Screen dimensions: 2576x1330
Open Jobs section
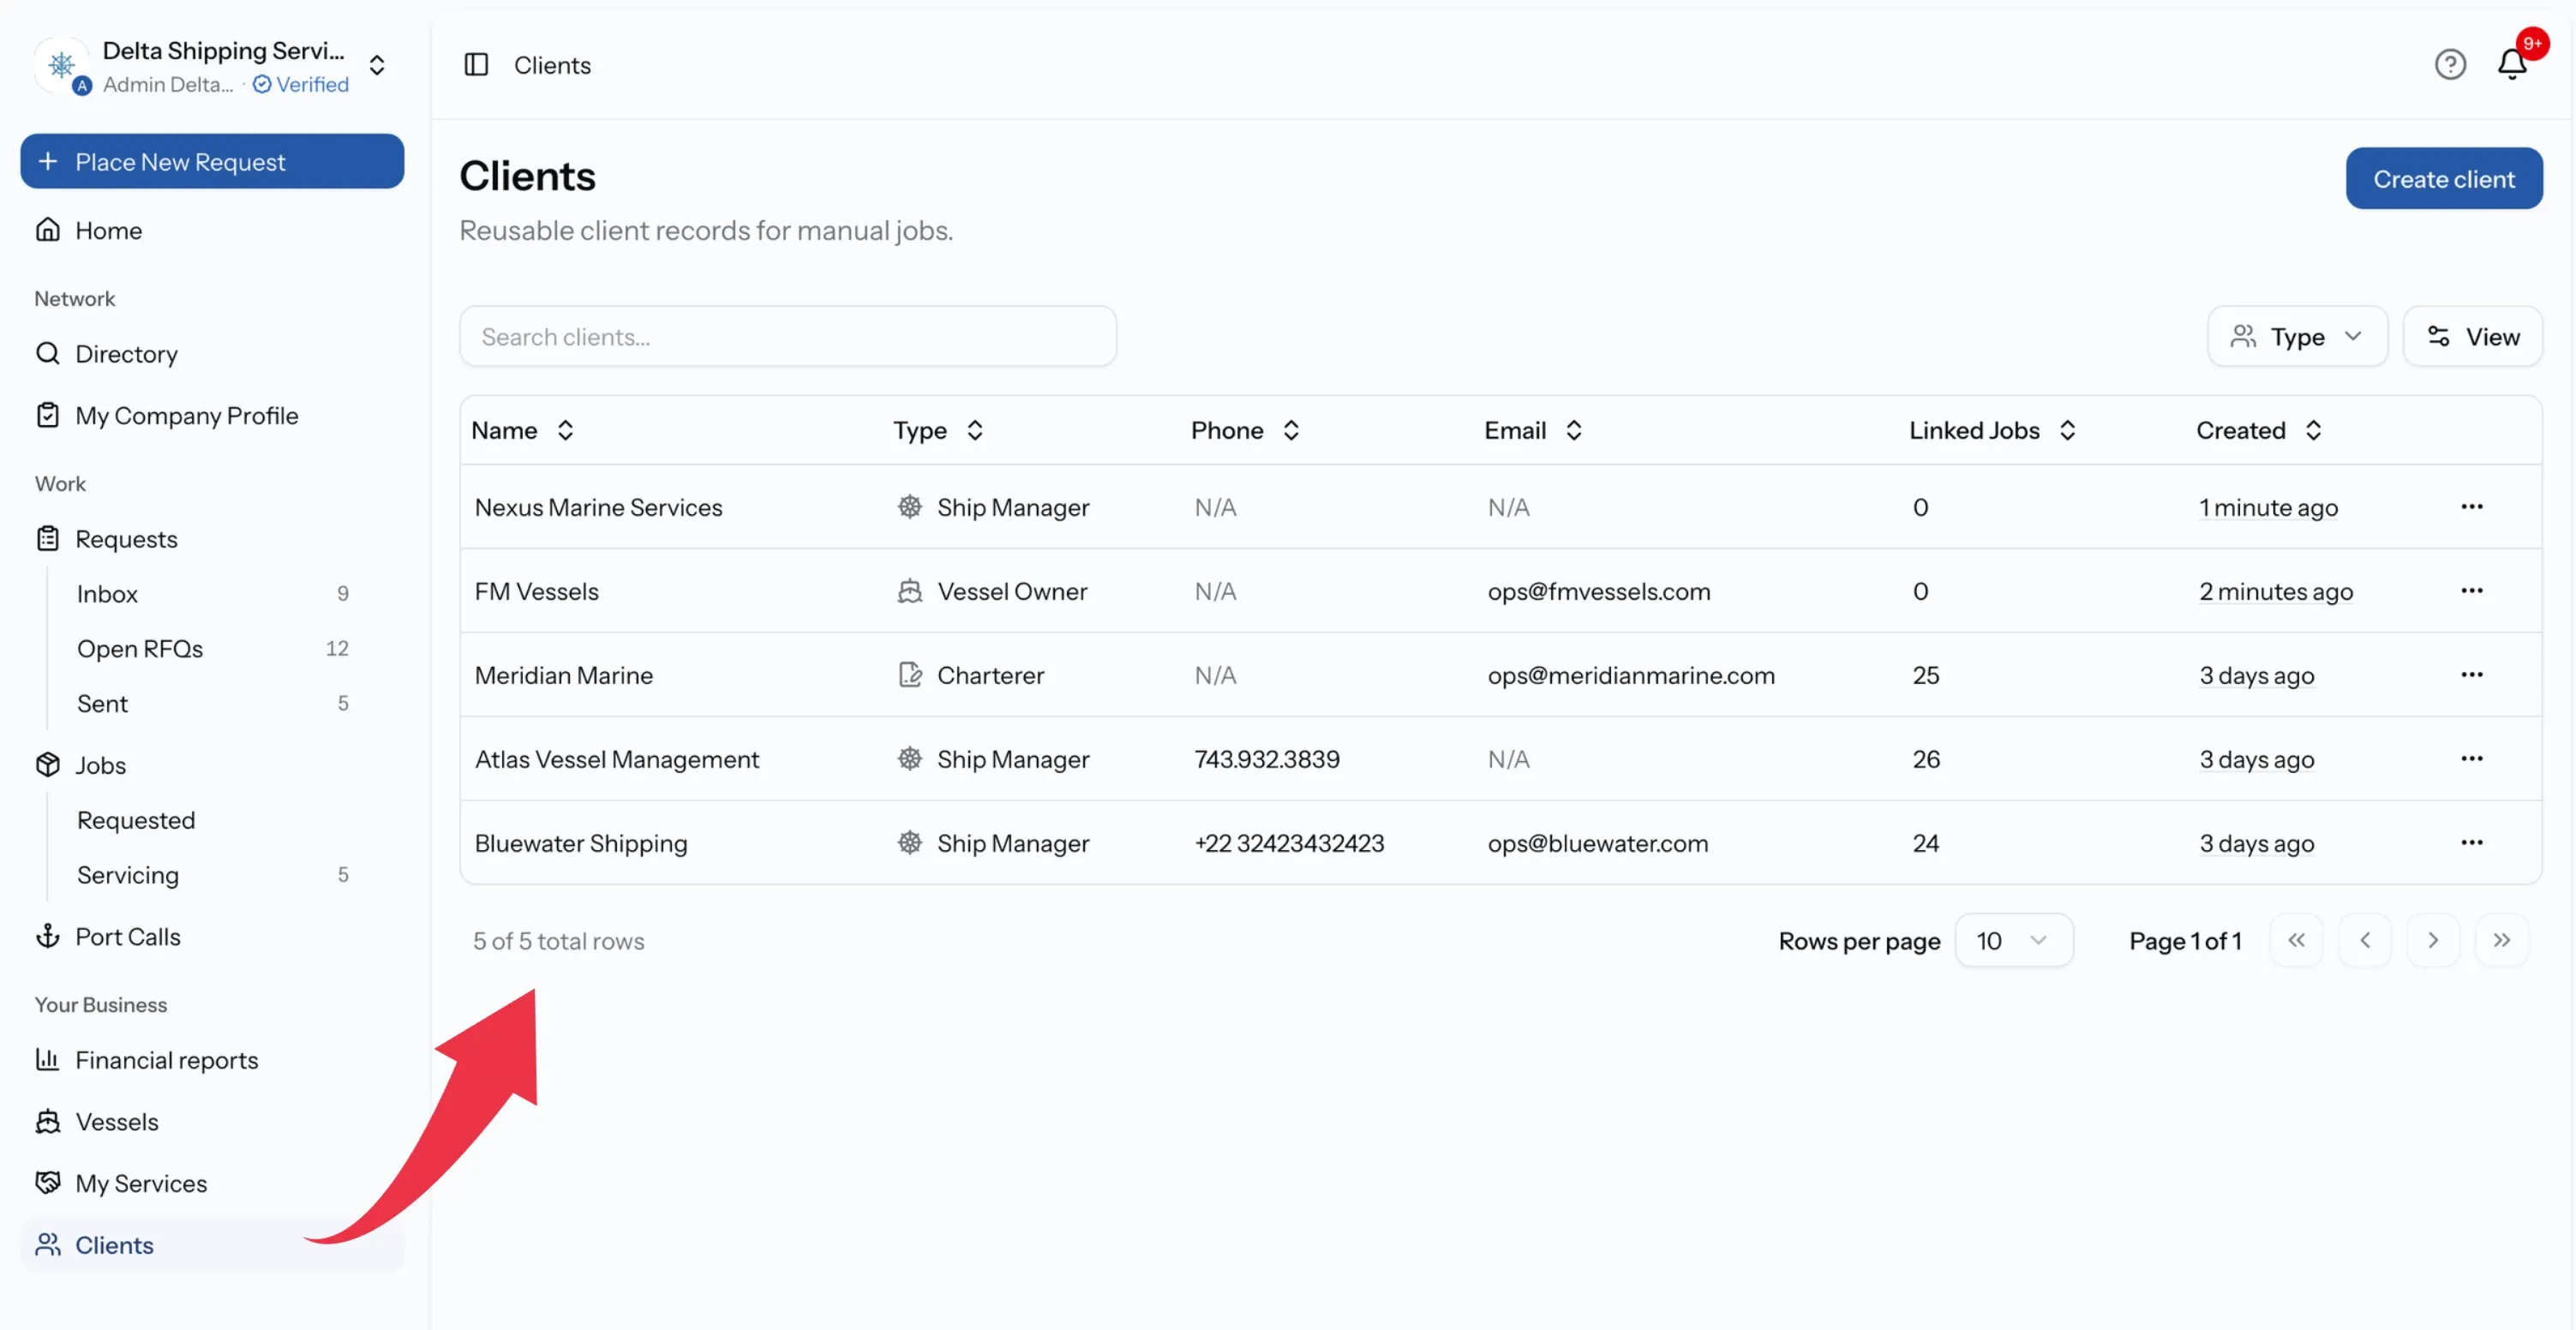click(x=212, y=765)
